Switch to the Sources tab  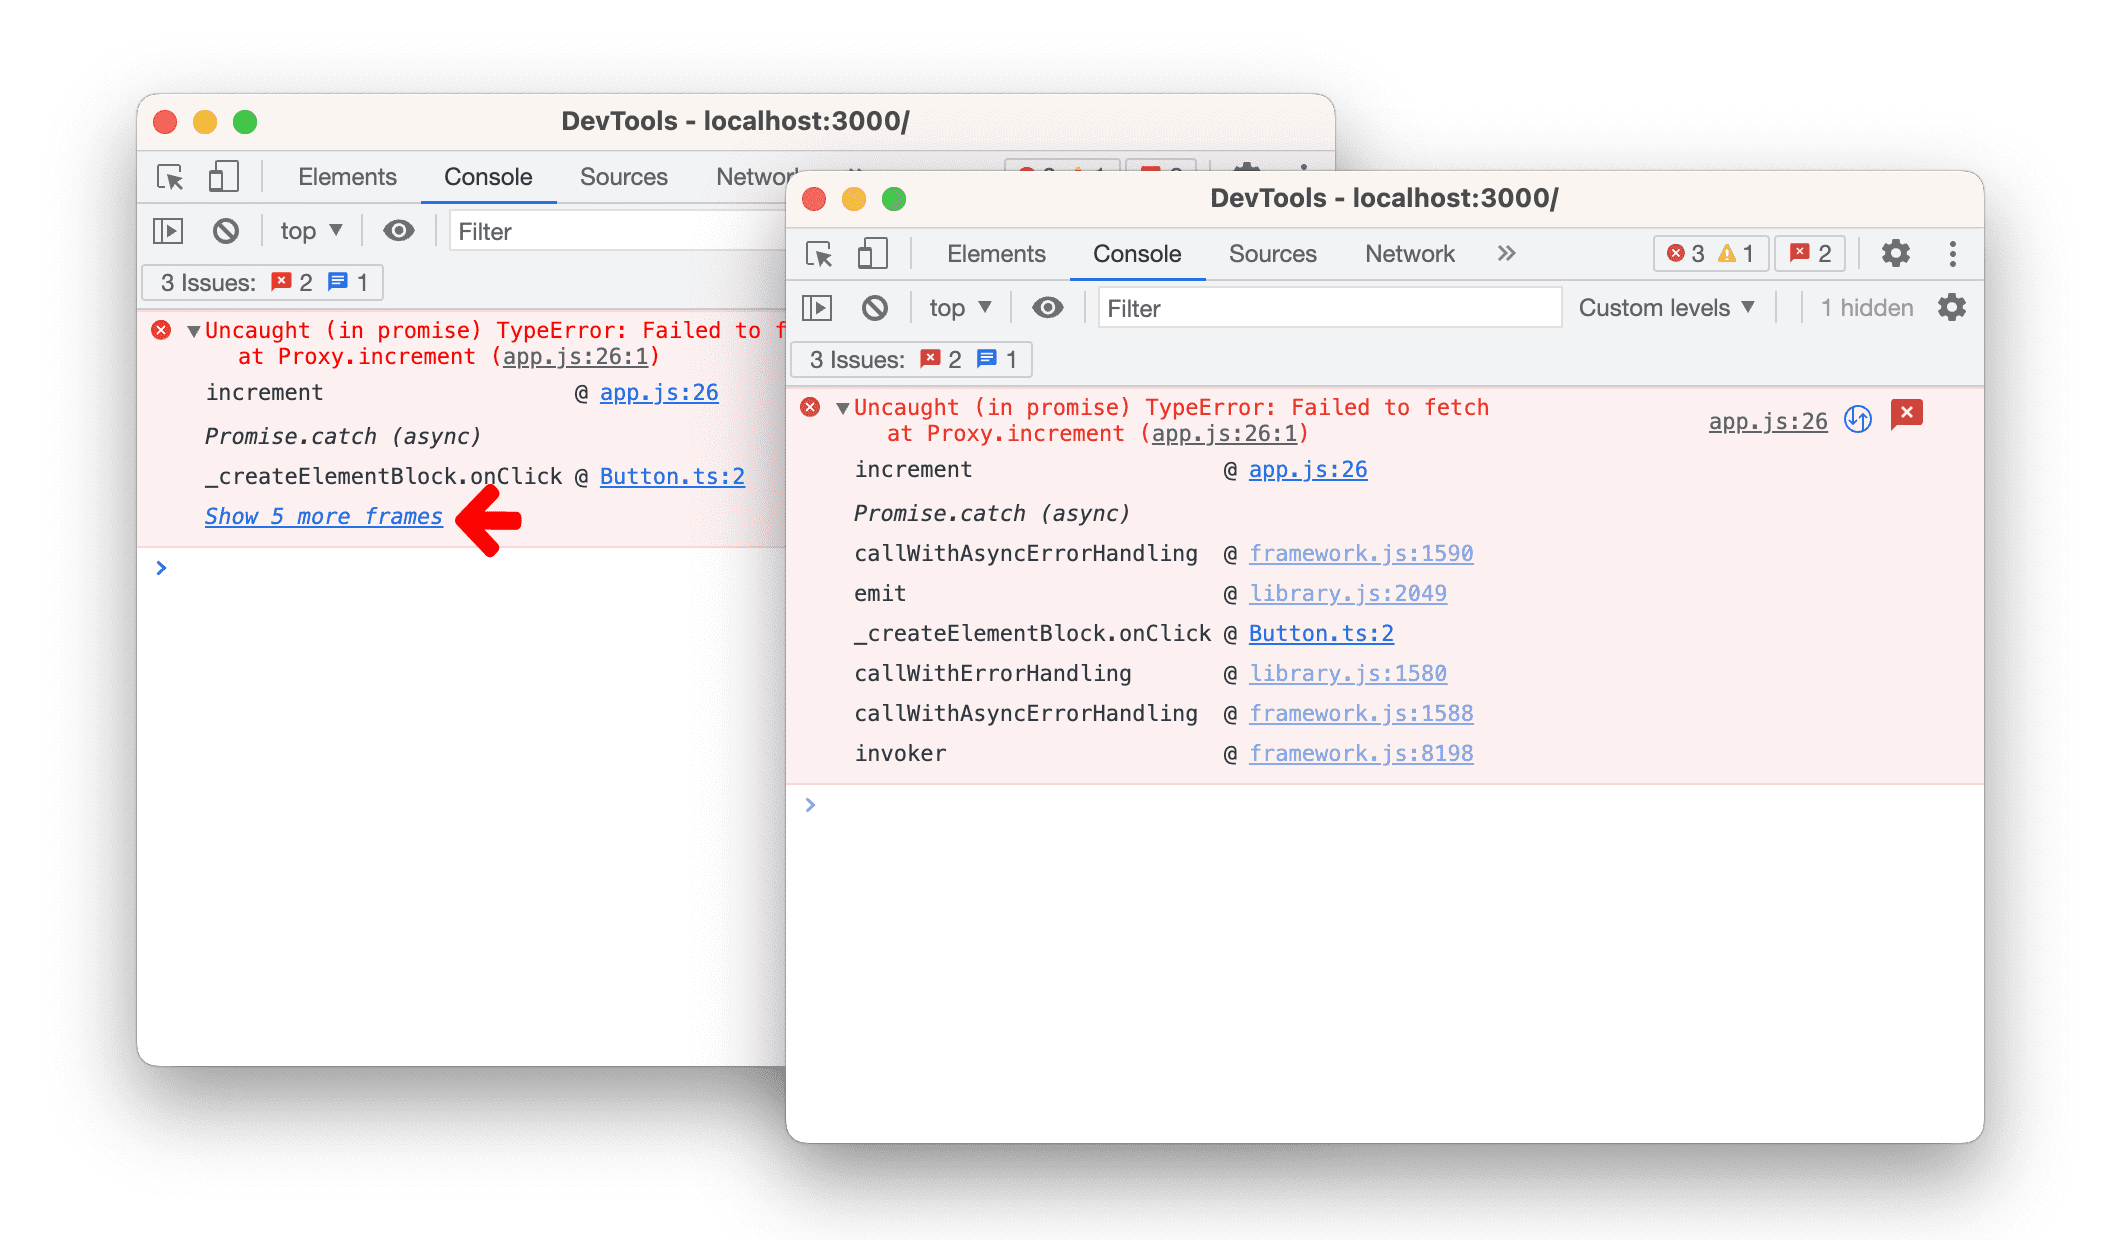pos(1272,254)
